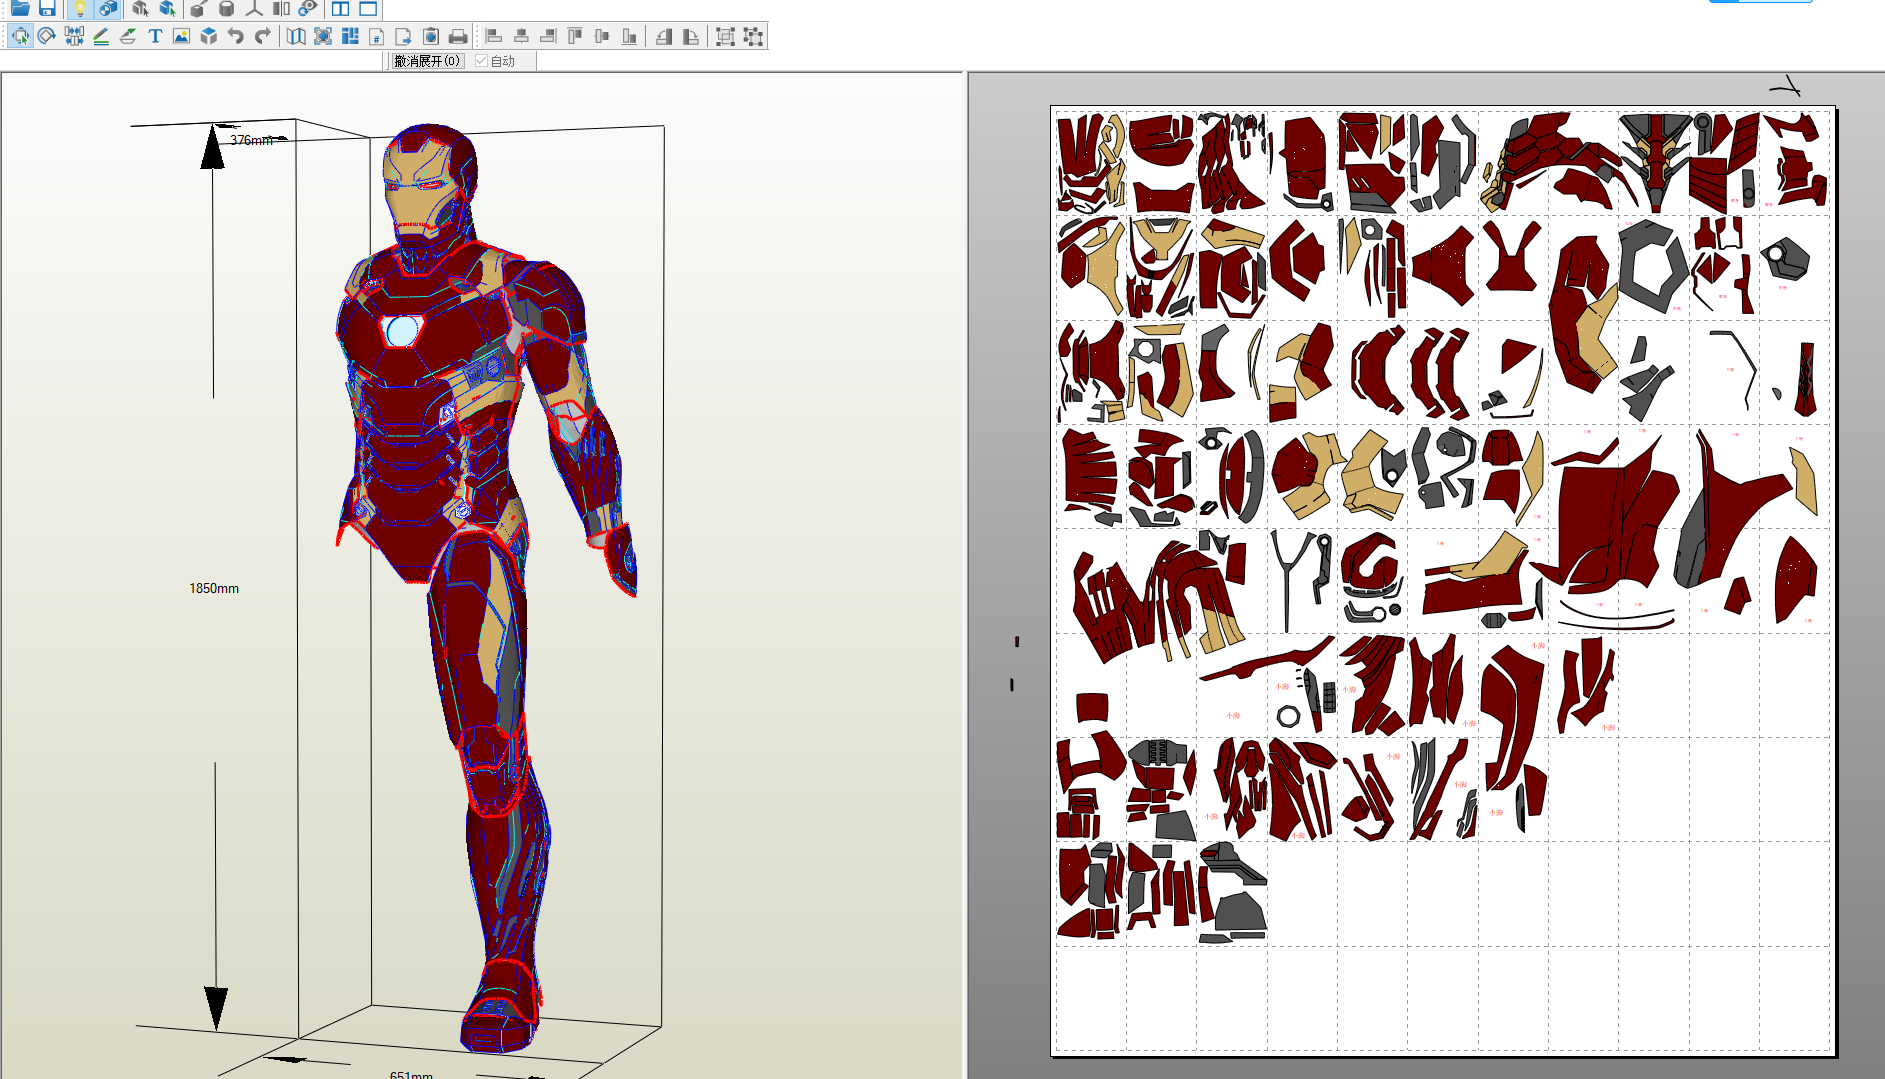Viewport: 1885px width, 1079px height.
Task: Click the eye with rotate arrow icon
Action: (308, 8)
